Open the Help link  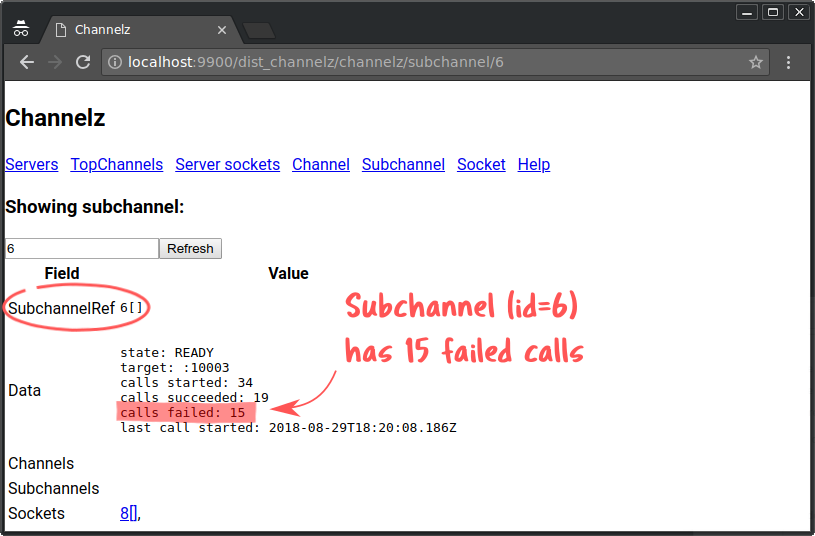click(x=534, y=165)
